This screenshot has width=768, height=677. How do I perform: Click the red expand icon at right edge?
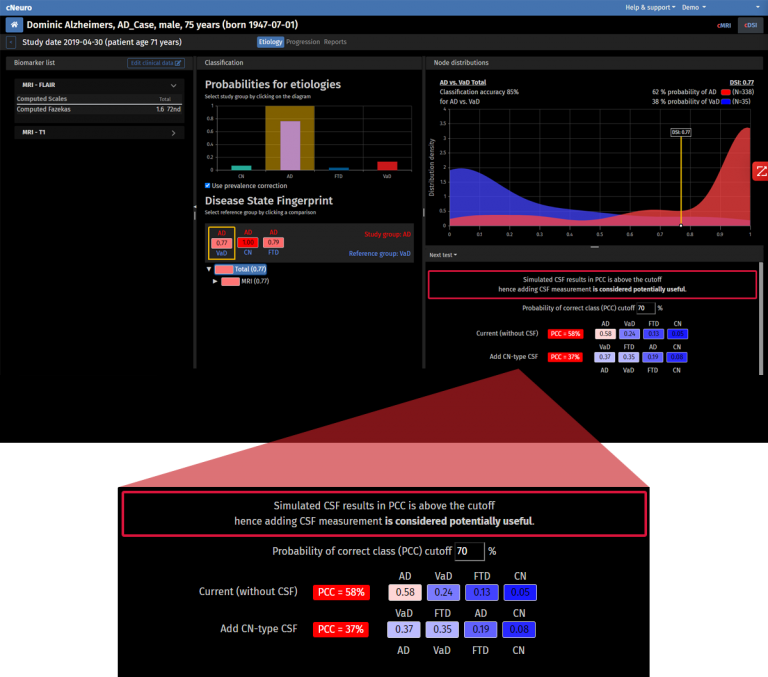(761, 171)
